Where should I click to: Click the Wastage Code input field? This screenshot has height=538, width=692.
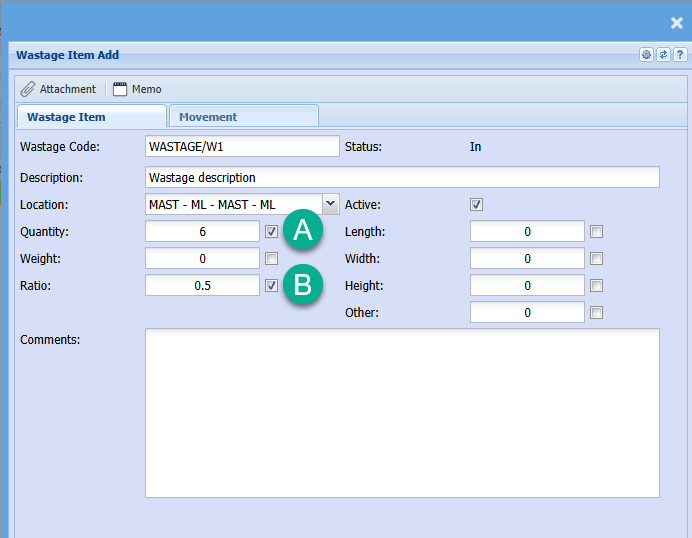[242, 147]
